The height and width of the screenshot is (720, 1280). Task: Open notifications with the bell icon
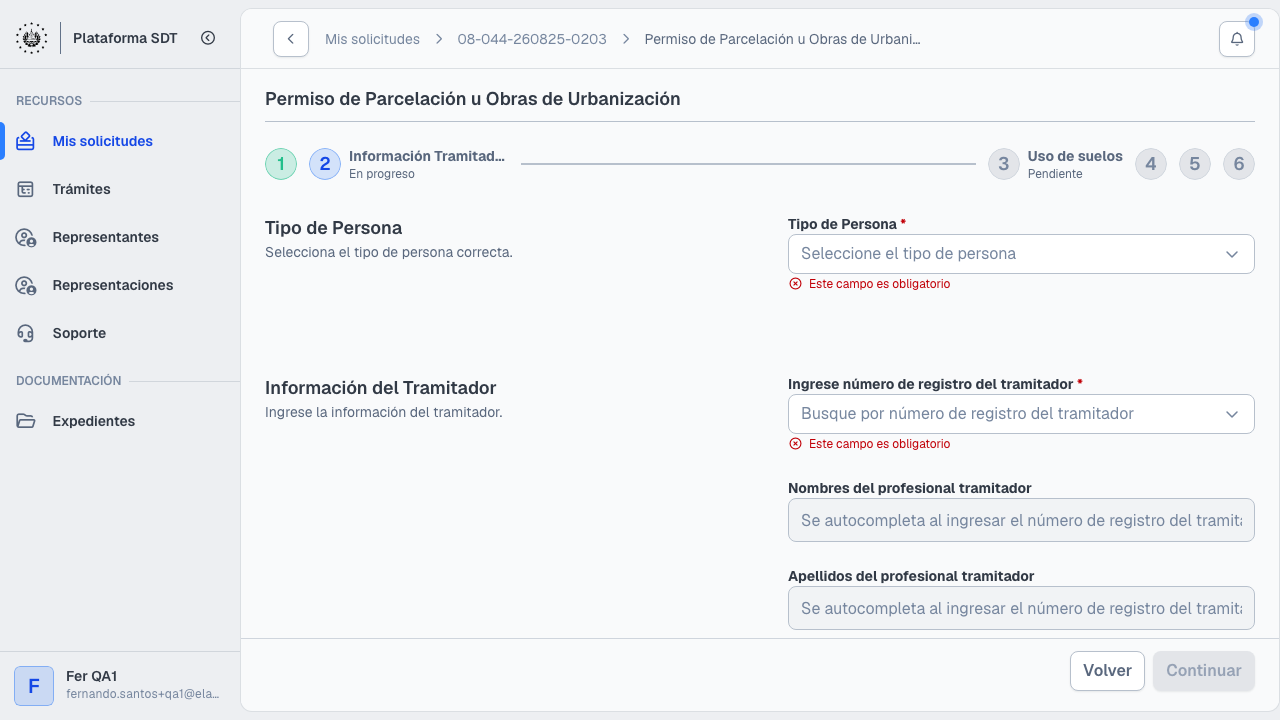(1237, 39)
